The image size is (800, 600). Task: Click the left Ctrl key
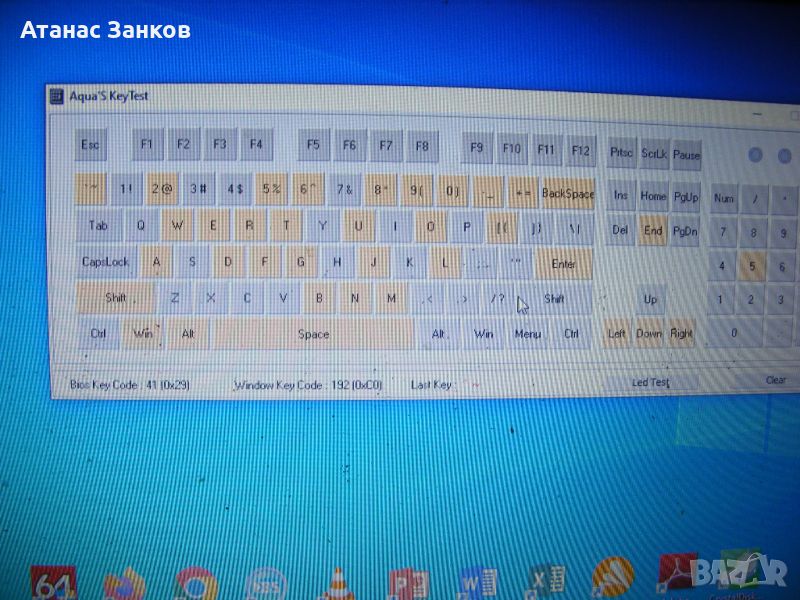coord(97,334)
